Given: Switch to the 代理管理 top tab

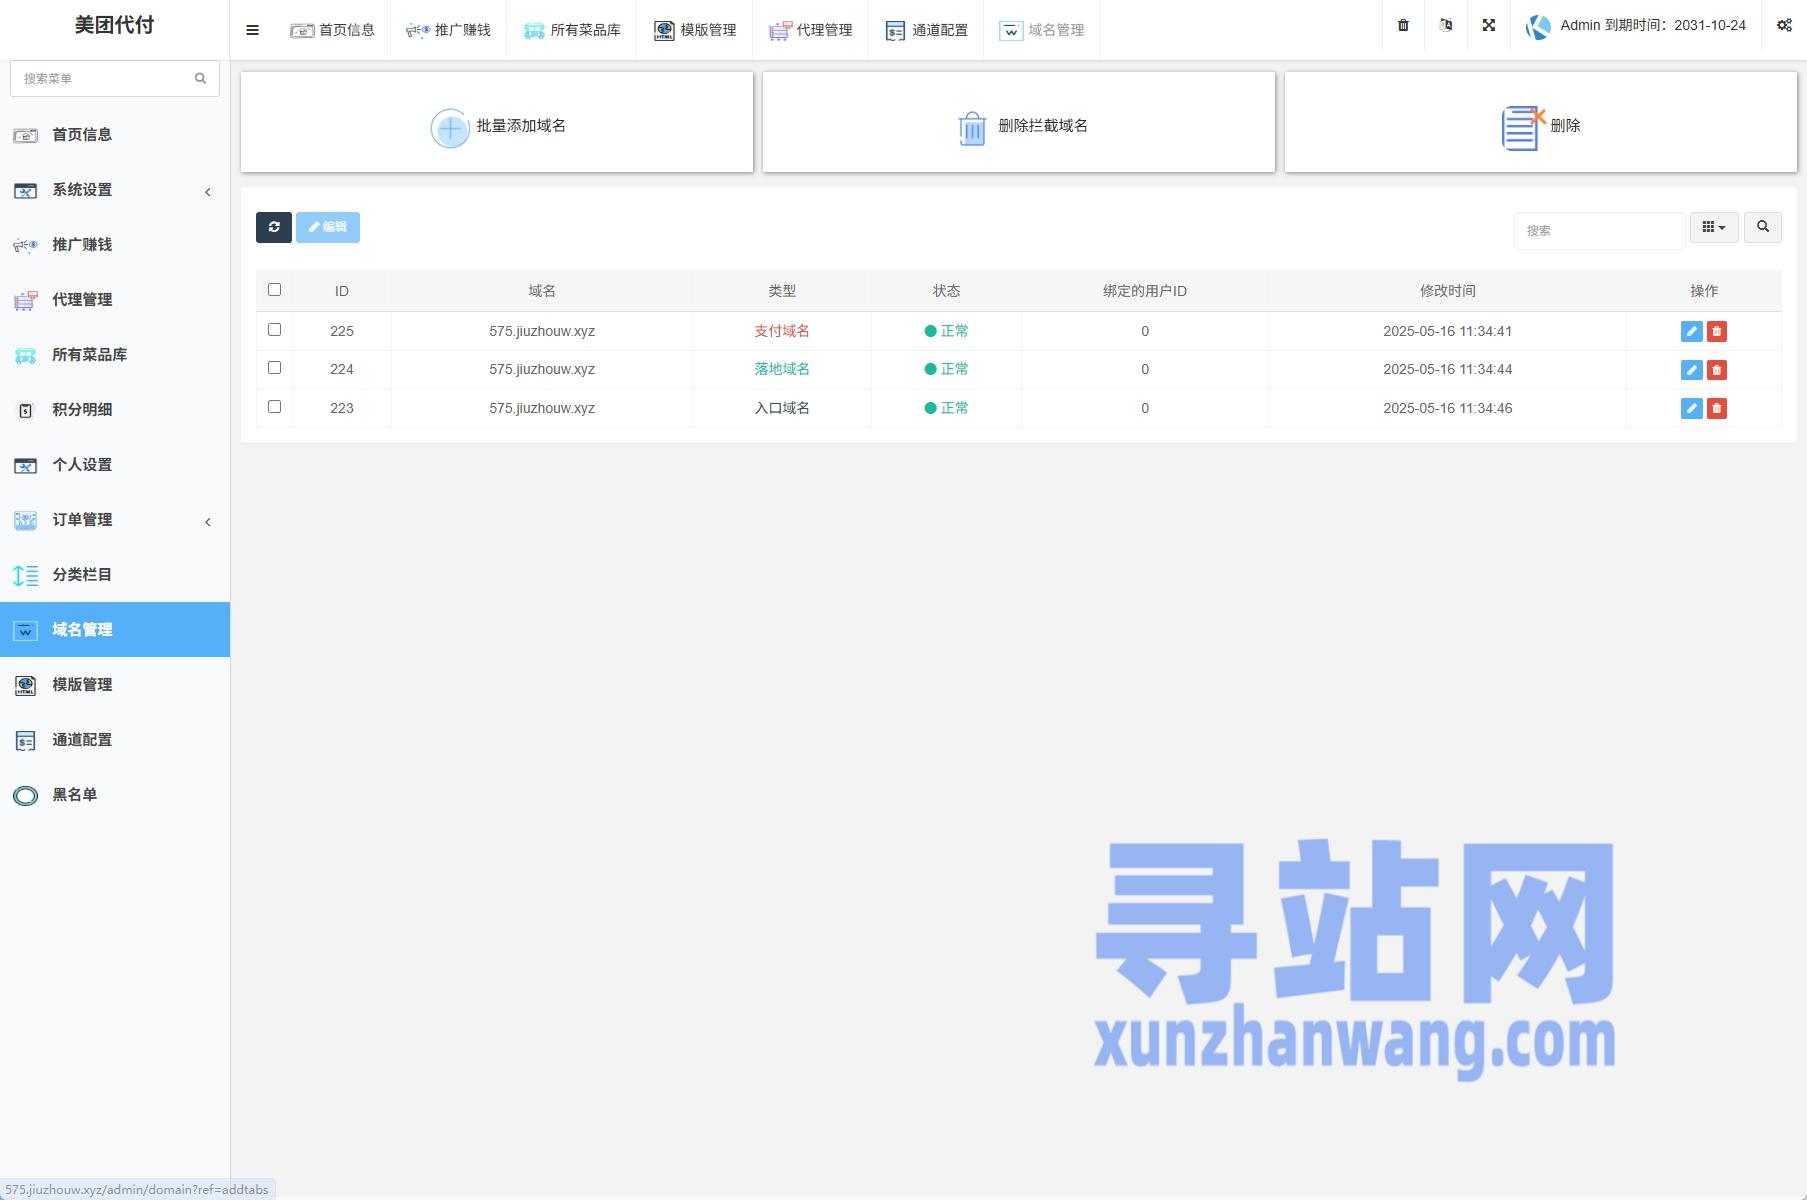Looking at the screenshot, I should point(811,30).
